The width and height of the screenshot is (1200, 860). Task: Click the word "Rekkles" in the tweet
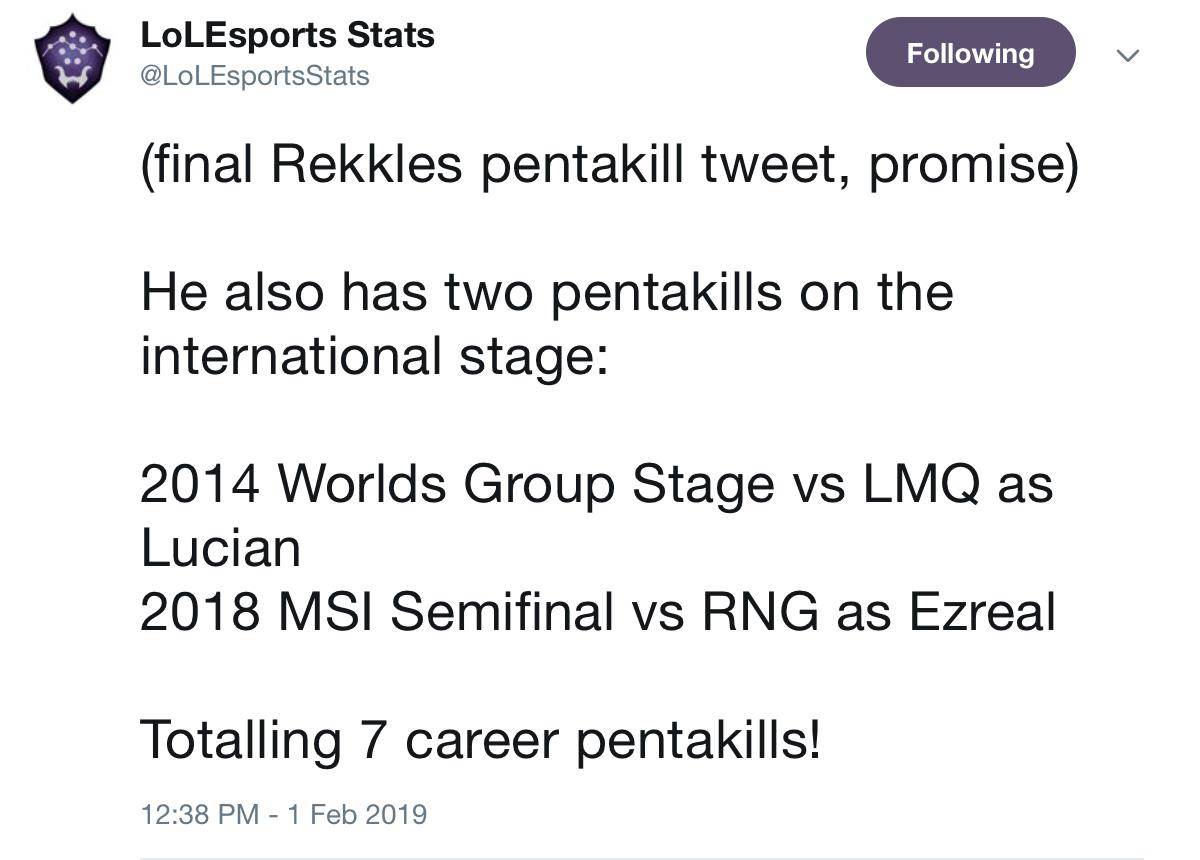click(366, 166)
